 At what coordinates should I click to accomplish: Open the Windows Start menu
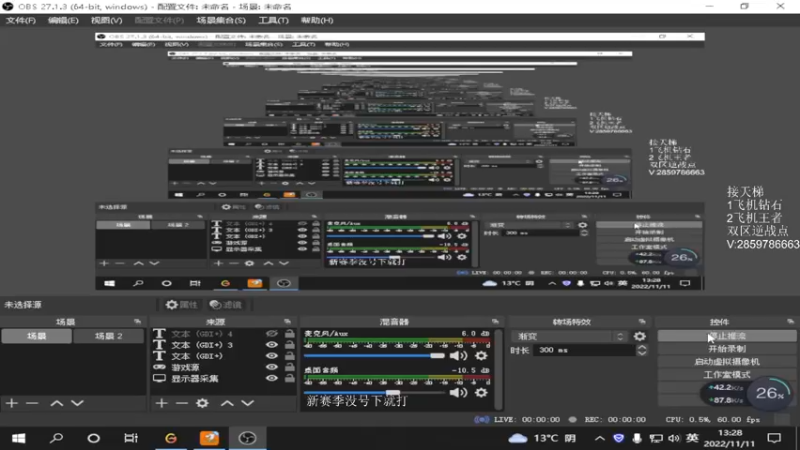tap(19, 438)
